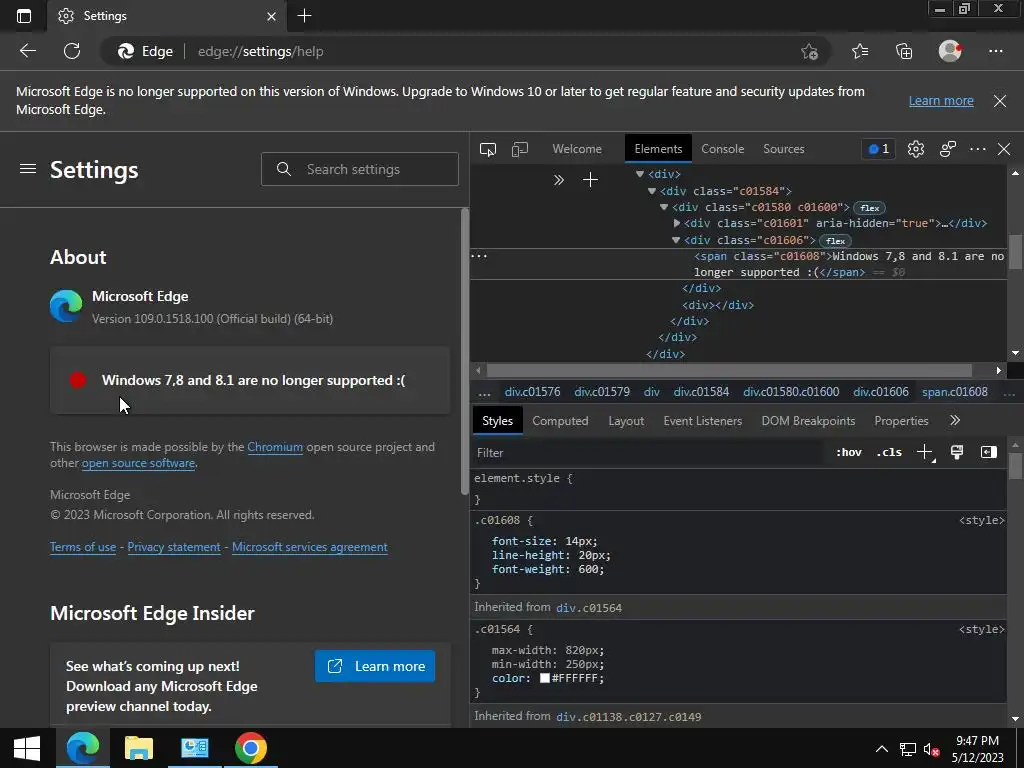Click the blue Learn more Insider button
The height and width of the screenshot is (768, 1024).
(x=375, y=666)
